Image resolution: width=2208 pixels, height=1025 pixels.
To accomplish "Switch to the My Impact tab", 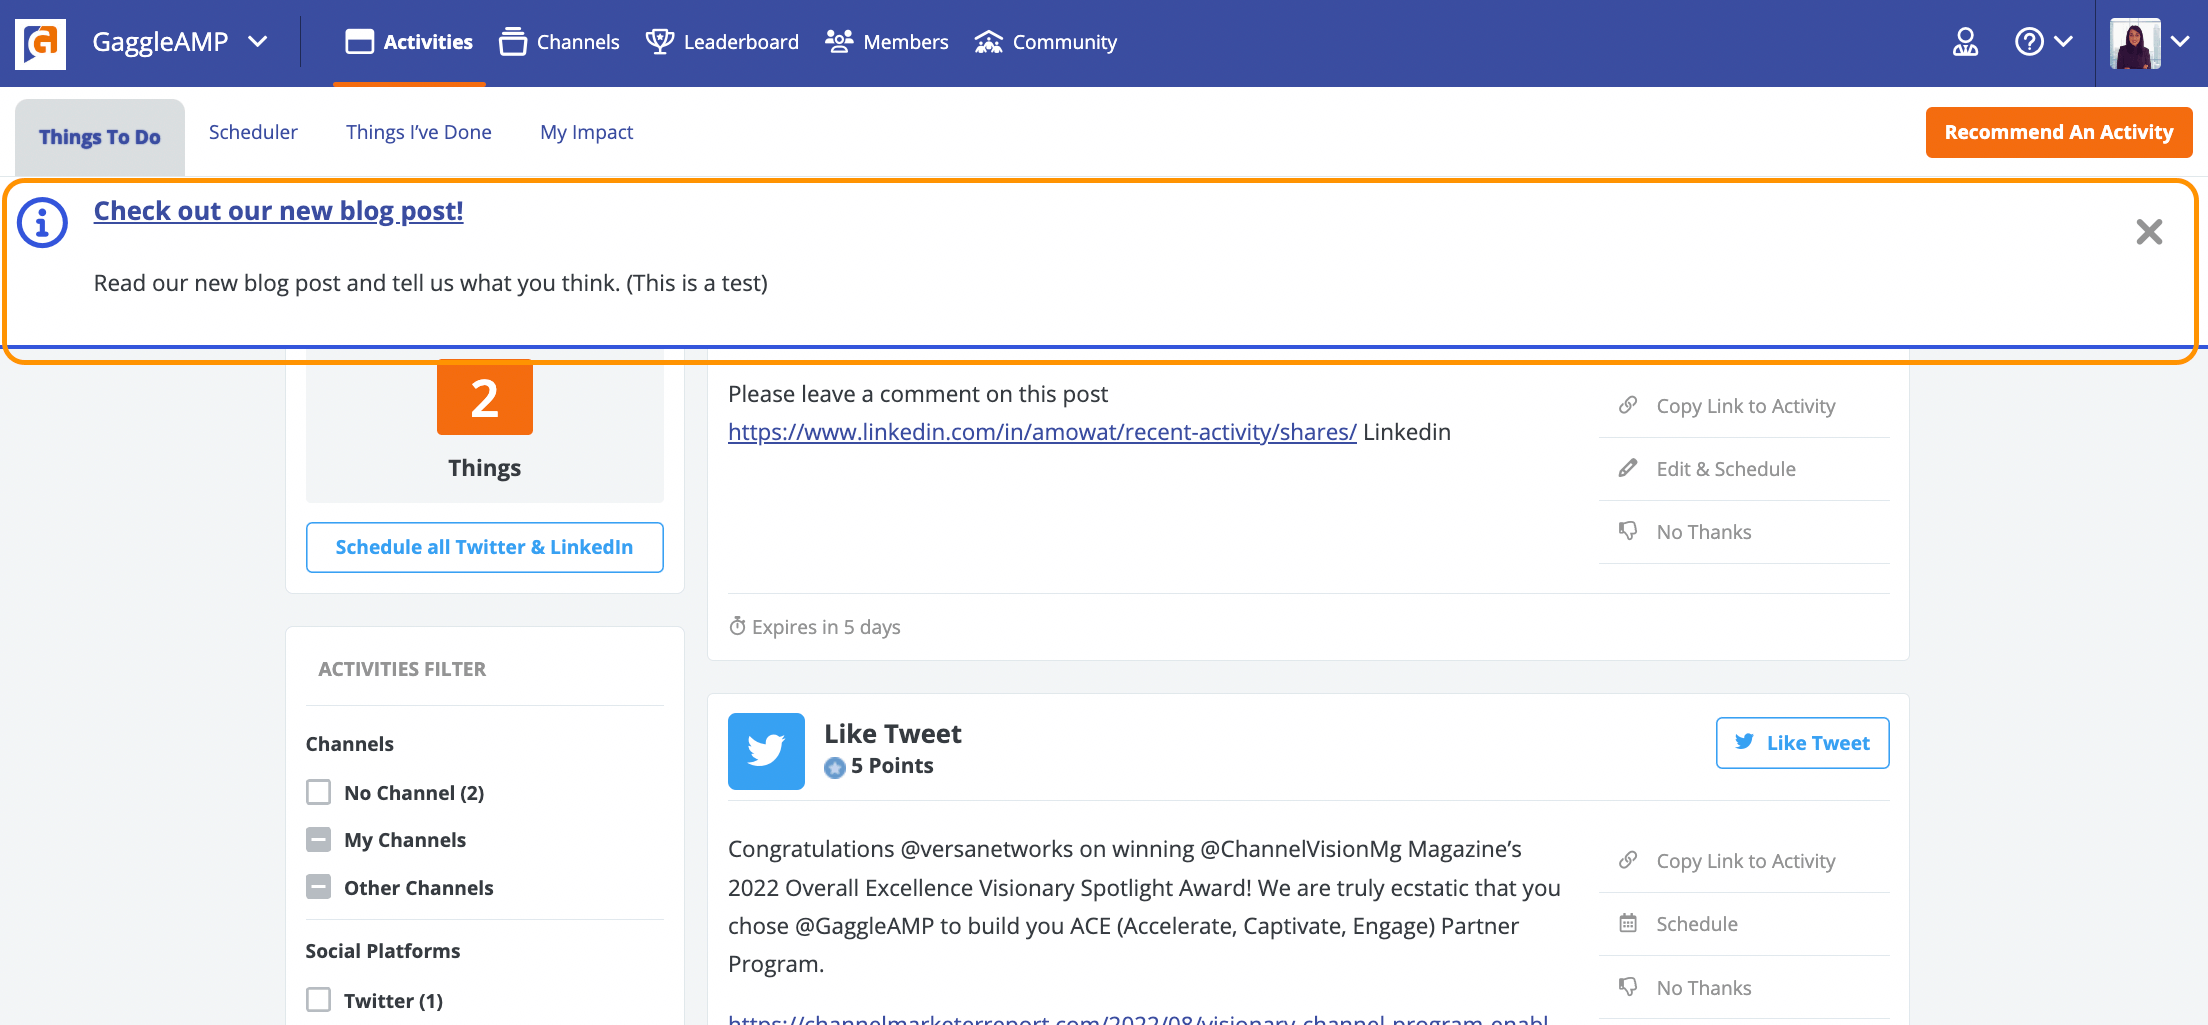I will coord(587,132).
